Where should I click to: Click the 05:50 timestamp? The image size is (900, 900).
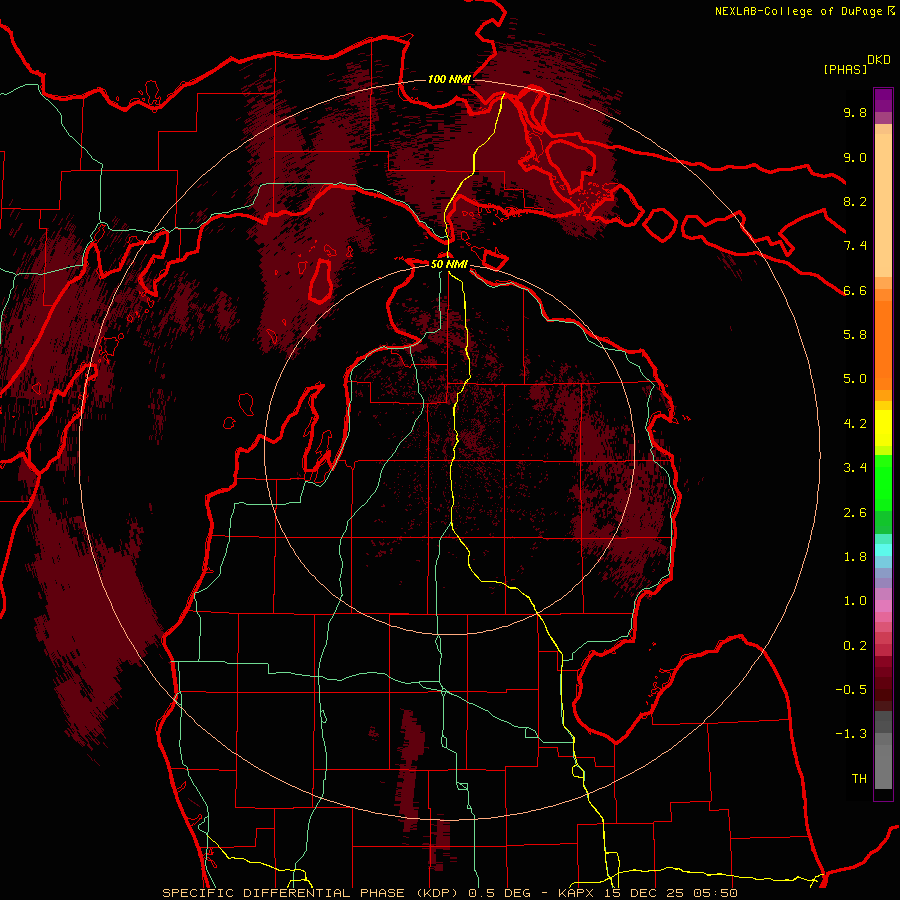715,893
